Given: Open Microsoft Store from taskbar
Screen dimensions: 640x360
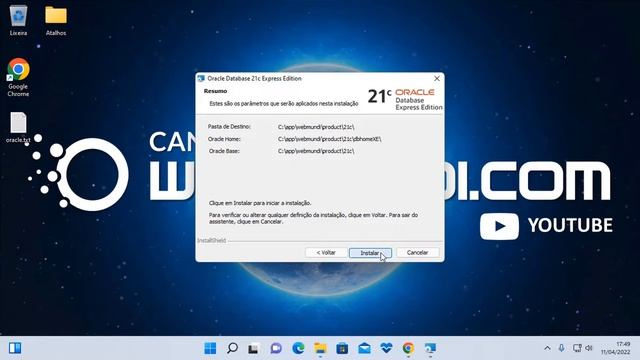Looking at the screenshot, I should point(342,348).
